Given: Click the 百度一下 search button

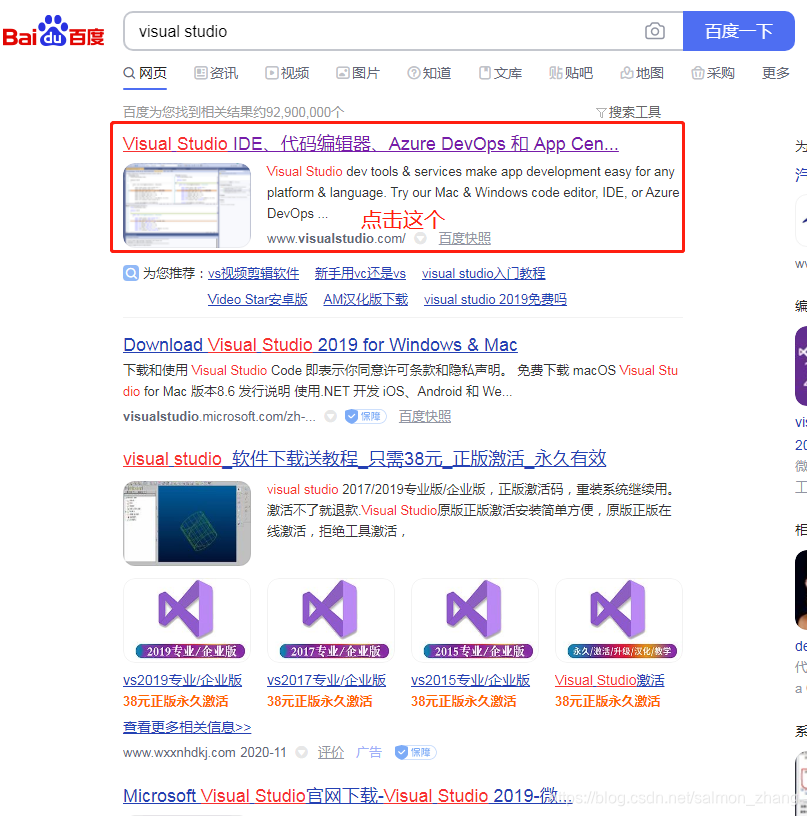Looking at the screenshot, I should [739, 31].
